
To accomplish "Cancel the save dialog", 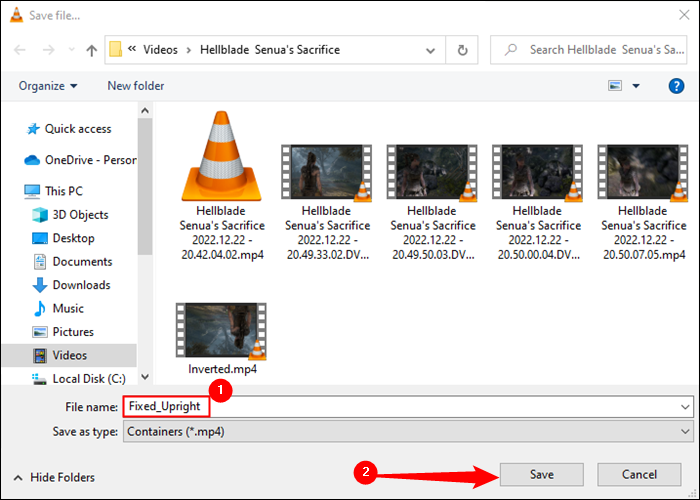I will click(x=639, y=474).
